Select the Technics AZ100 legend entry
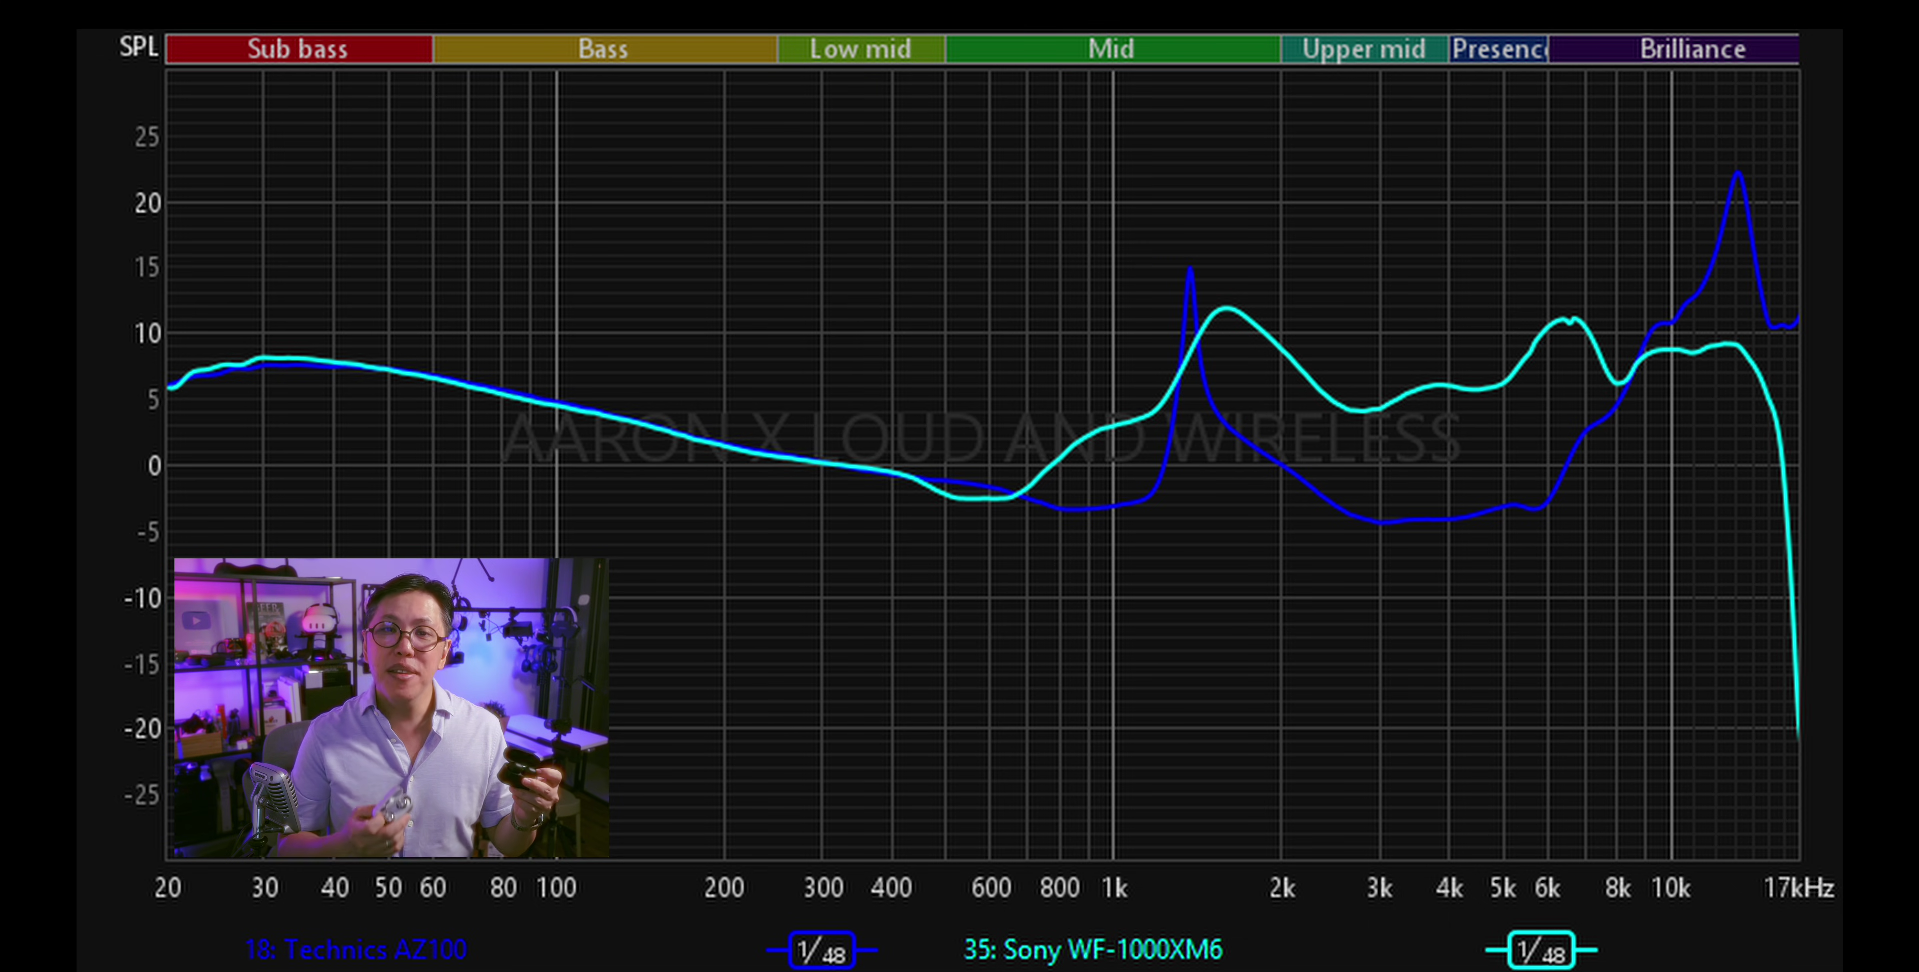 click(356, 949)
